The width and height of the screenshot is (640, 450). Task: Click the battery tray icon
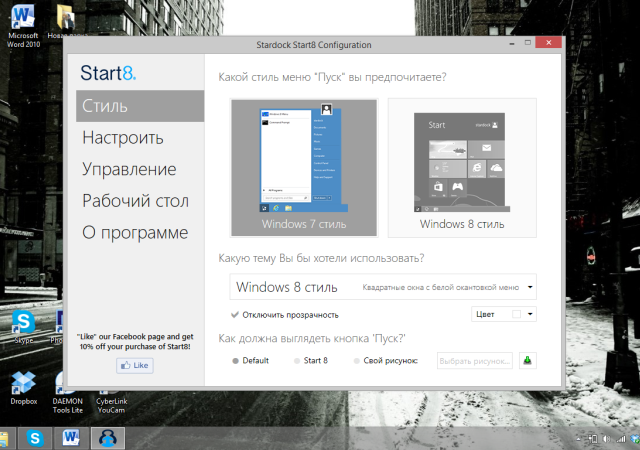(x=593, y=439)
